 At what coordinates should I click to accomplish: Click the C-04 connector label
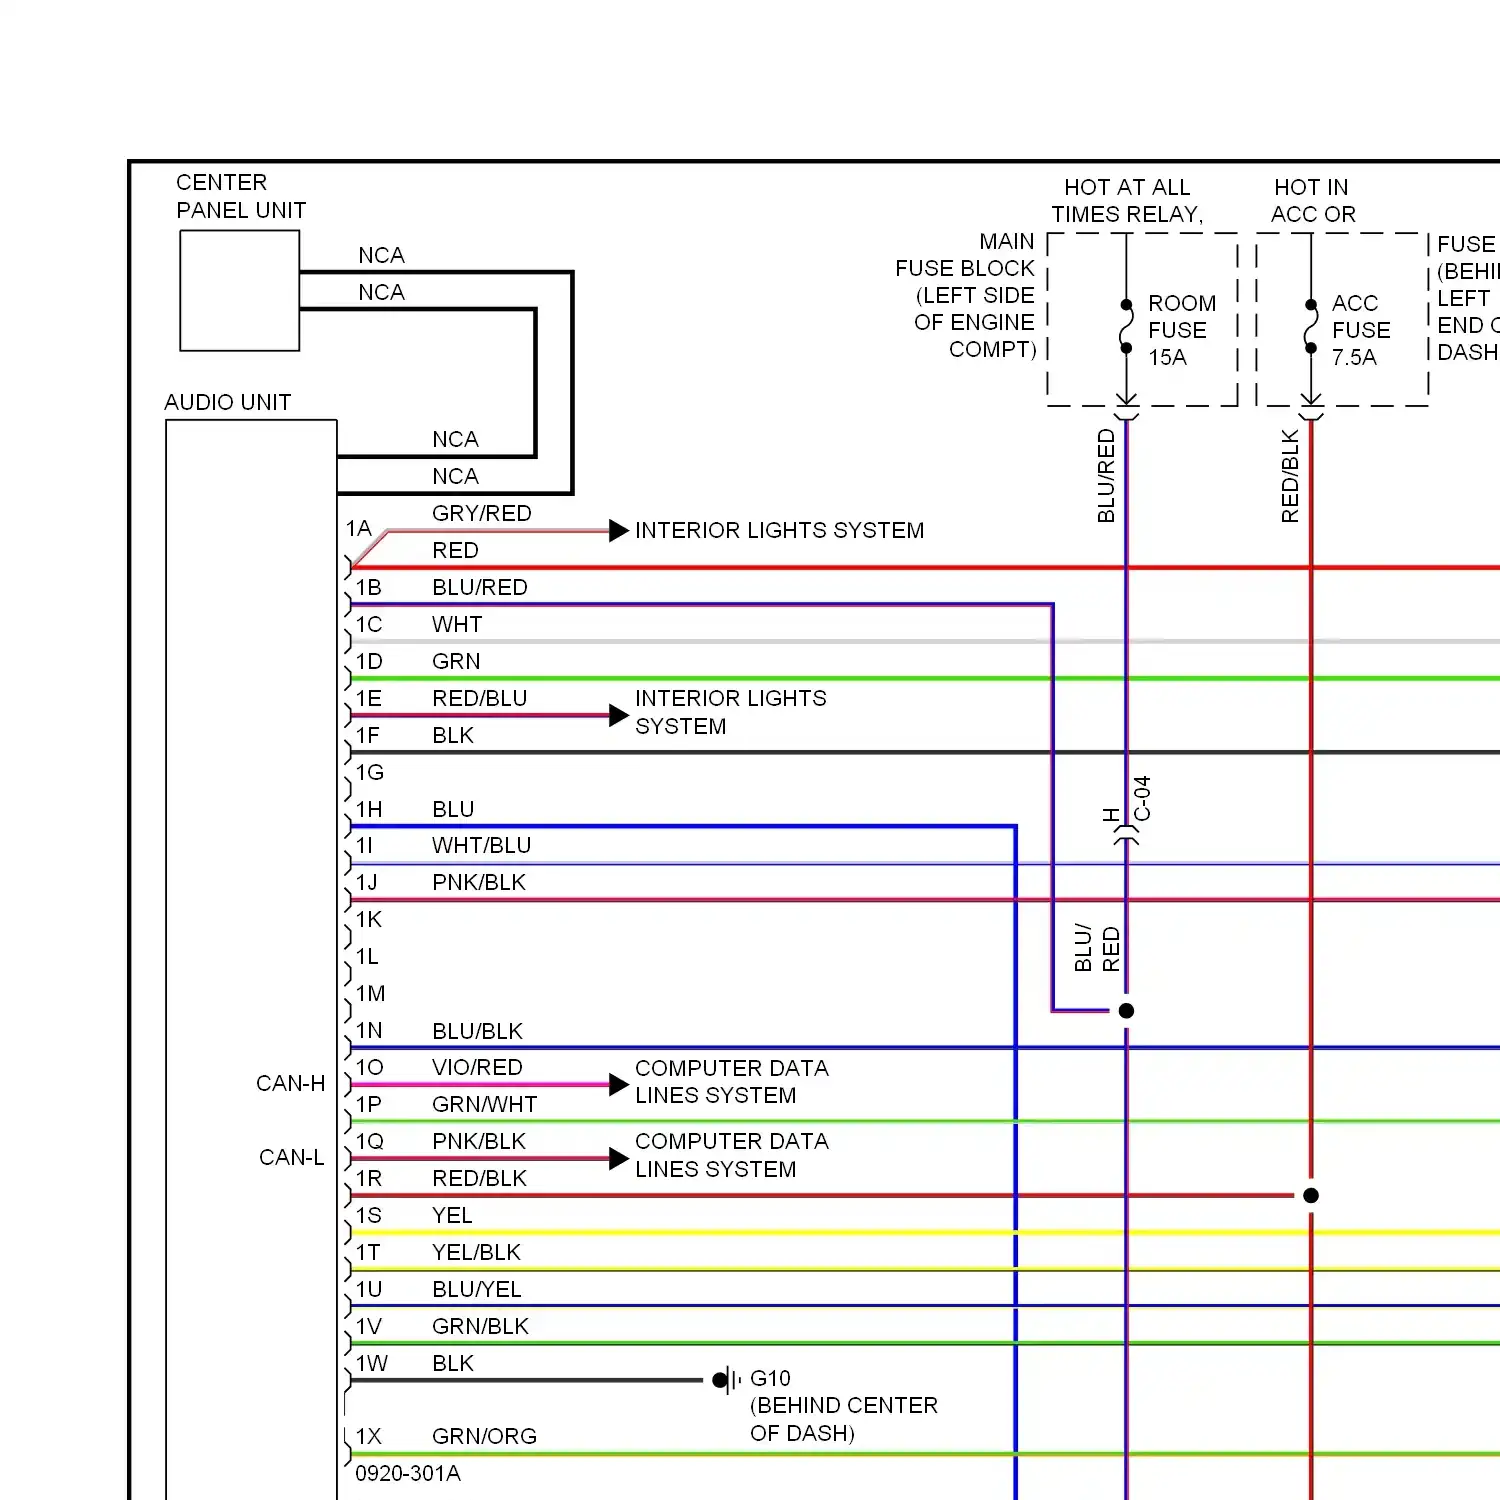coord(1142,798)
